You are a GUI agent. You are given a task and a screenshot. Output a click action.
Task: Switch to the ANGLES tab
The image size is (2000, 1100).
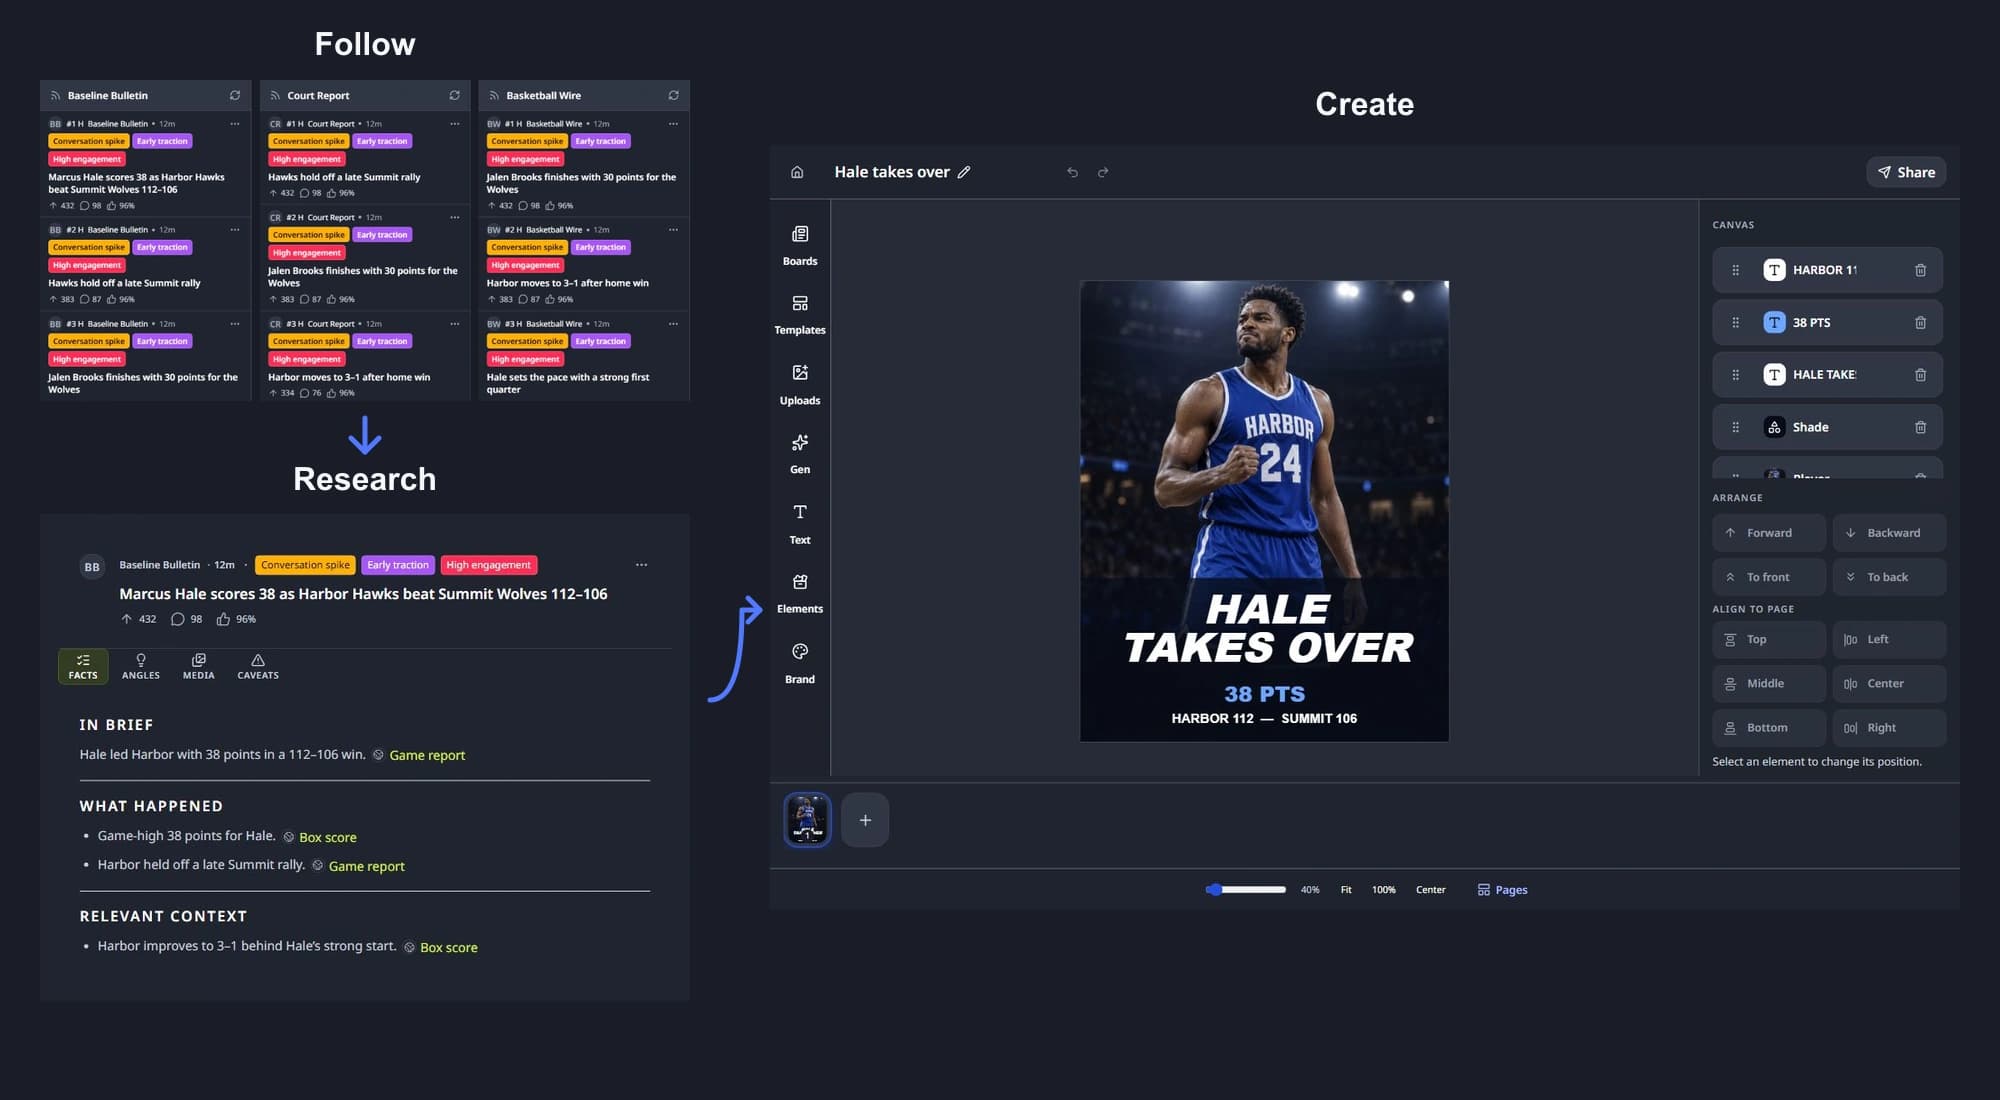point(141,667)
